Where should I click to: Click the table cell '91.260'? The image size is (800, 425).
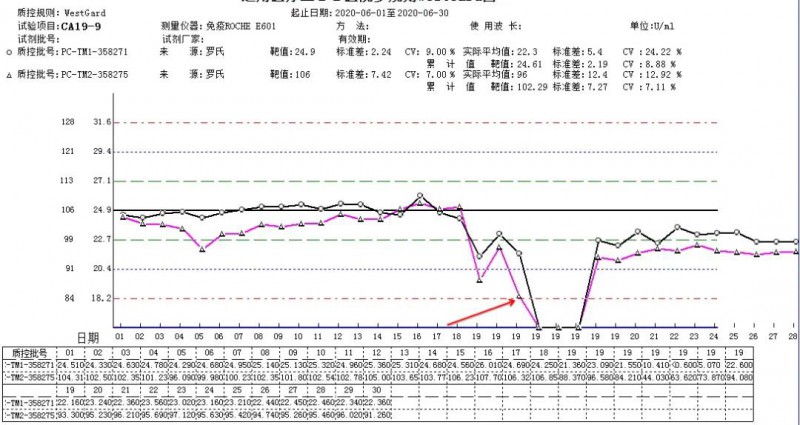[x=378, y=416]
